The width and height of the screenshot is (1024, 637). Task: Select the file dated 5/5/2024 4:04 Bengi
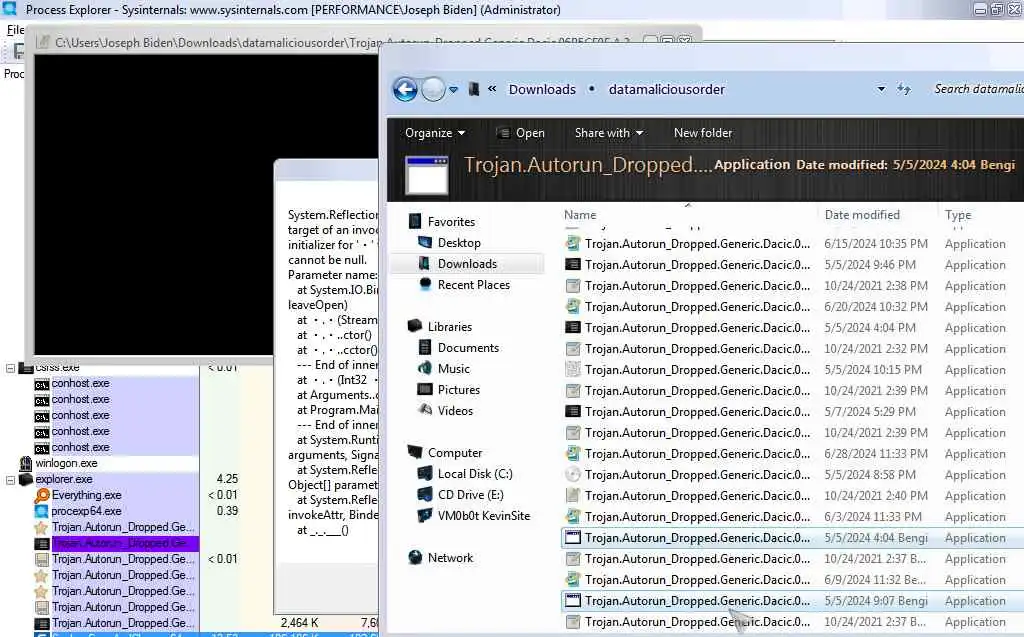point(792,538)
